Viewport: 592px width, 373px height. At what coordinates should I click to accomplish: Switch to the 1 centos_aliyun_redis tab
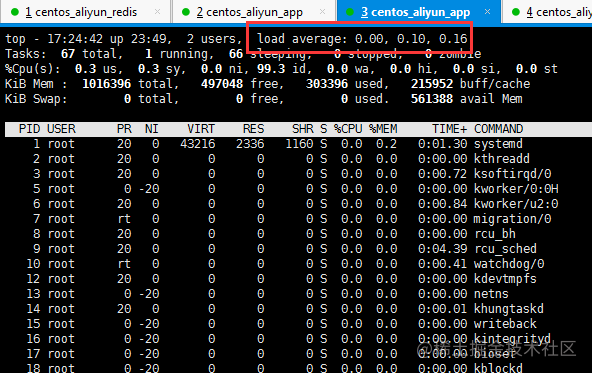click(x=86, y=12)
